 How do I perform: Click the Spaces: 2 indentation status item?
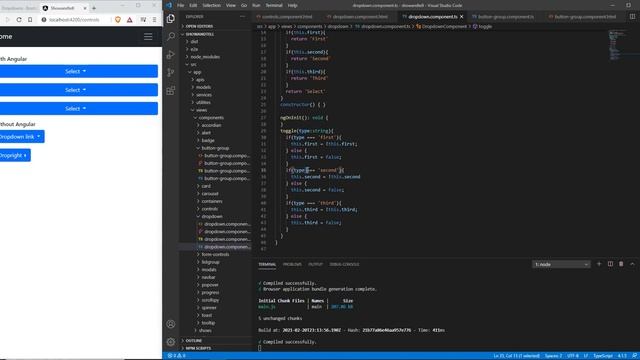[553, 356]
